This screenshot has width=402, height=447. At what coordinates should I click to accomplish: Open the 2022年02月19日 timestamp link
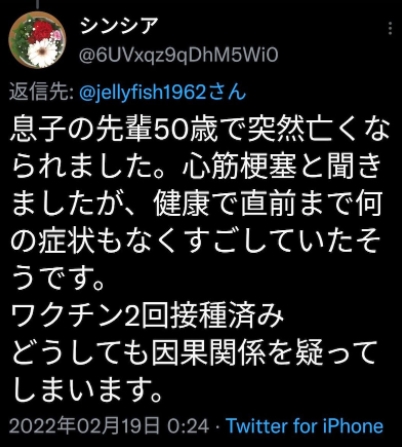tap(84, 426)
